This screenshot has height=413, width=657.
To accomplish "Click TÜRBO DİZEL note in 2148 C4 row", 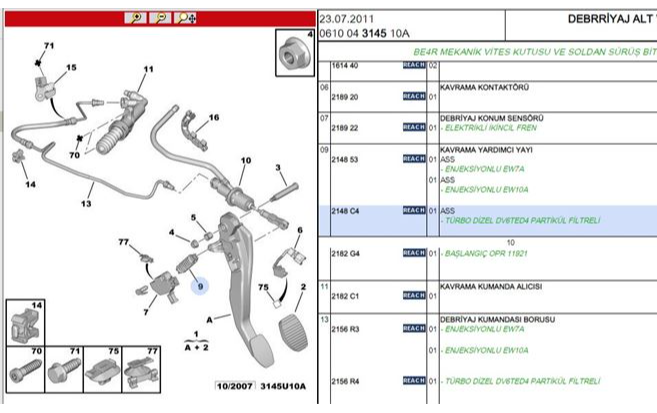I will point(520,221).
